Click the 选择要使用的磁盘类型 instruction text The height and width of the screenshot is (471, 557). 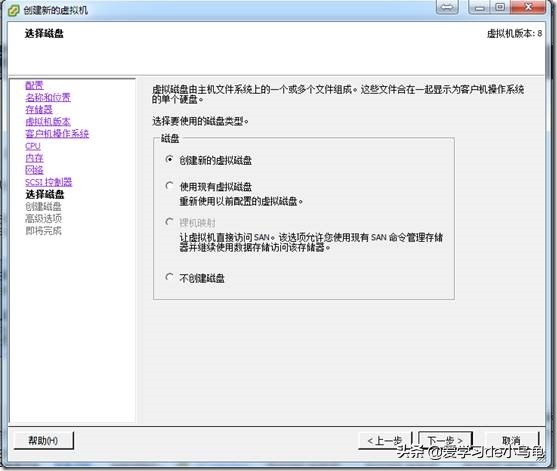201,121
